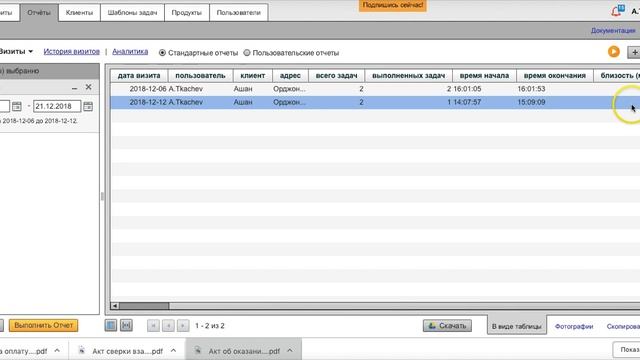The width and height of the screenshot is (640, 360).
Task: Open the notifications bell icon
Action: 618,11
